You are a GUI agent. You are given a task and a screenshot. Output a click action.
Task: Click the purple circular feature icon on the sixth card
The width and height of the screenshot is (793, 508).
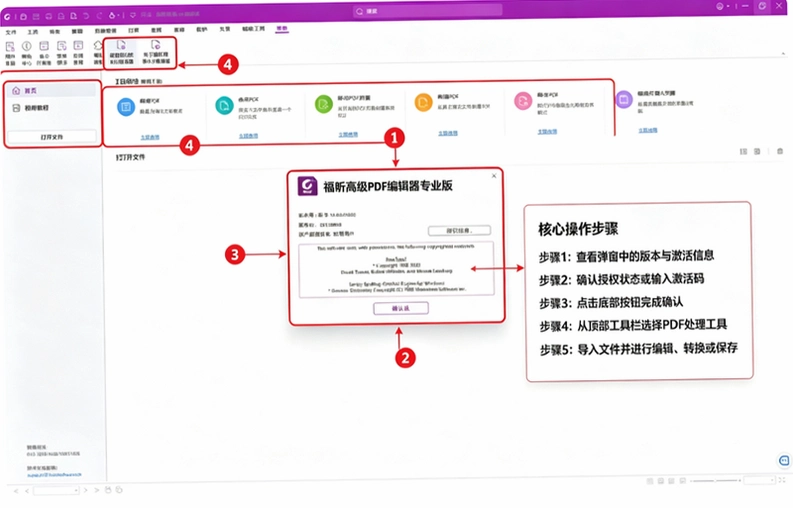pyautogui.click(x=624, y=99)
